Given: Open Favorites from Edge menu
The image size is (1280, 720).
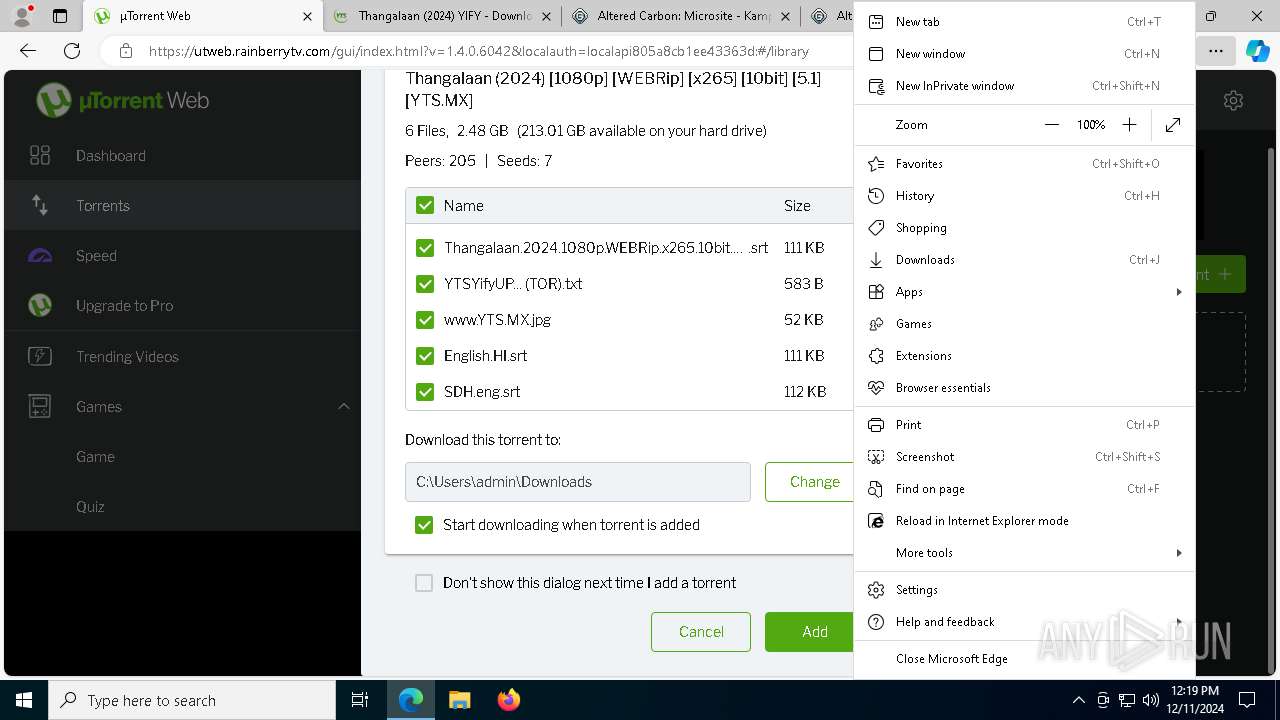Looking at the screenshot, I should (x=1024, y=163).
